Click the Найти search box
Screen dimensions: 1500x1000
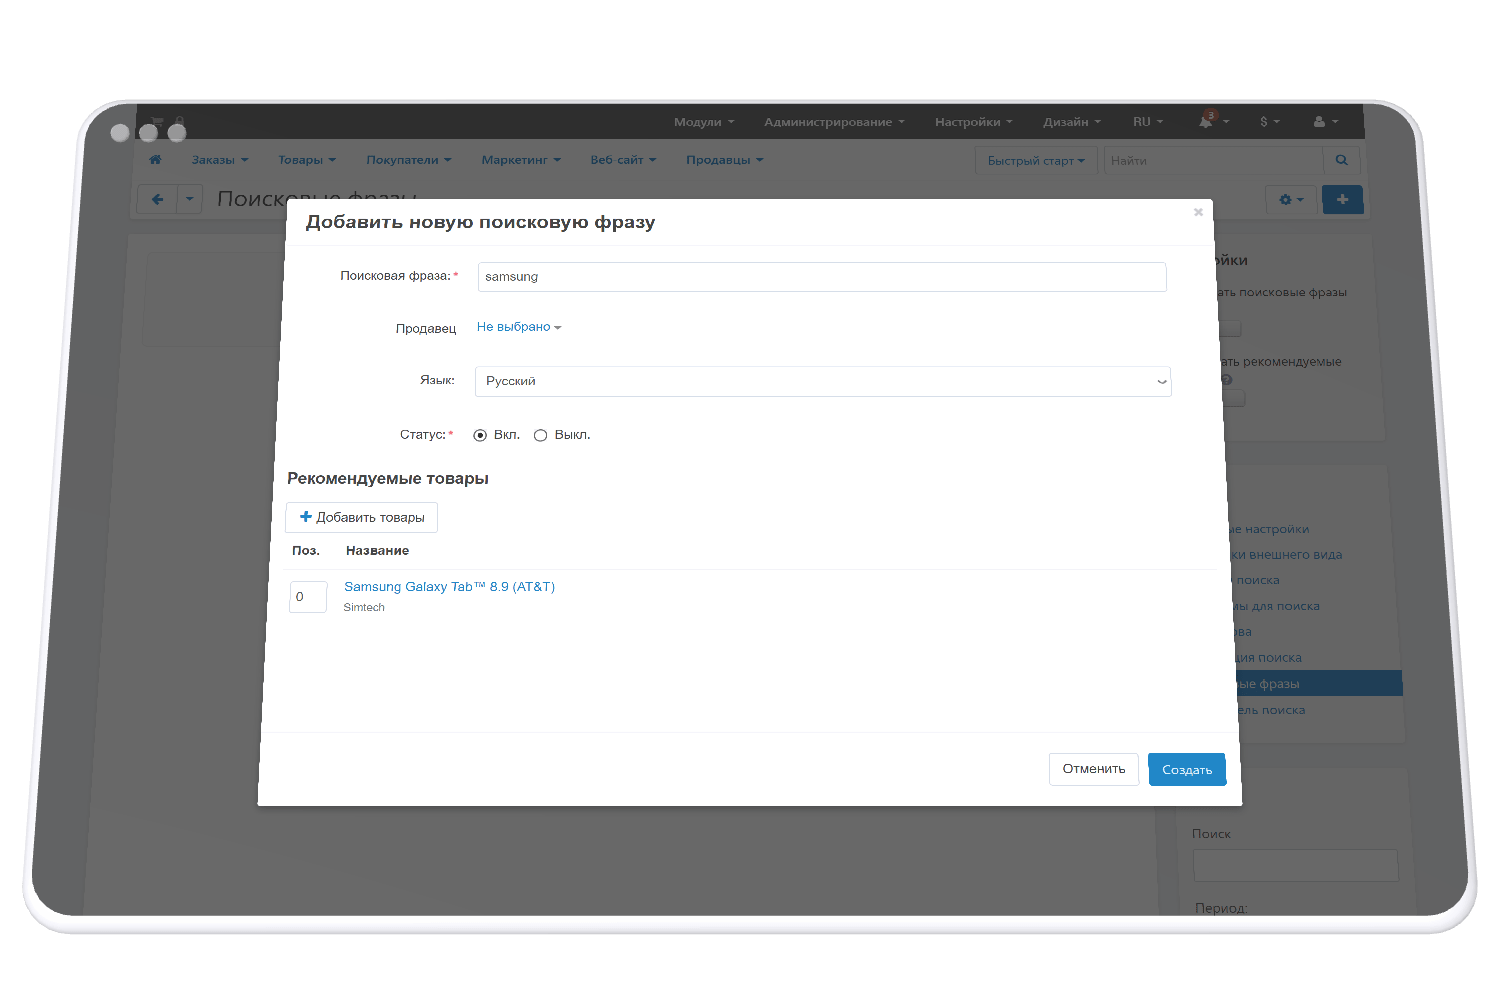coord(1213,160)
